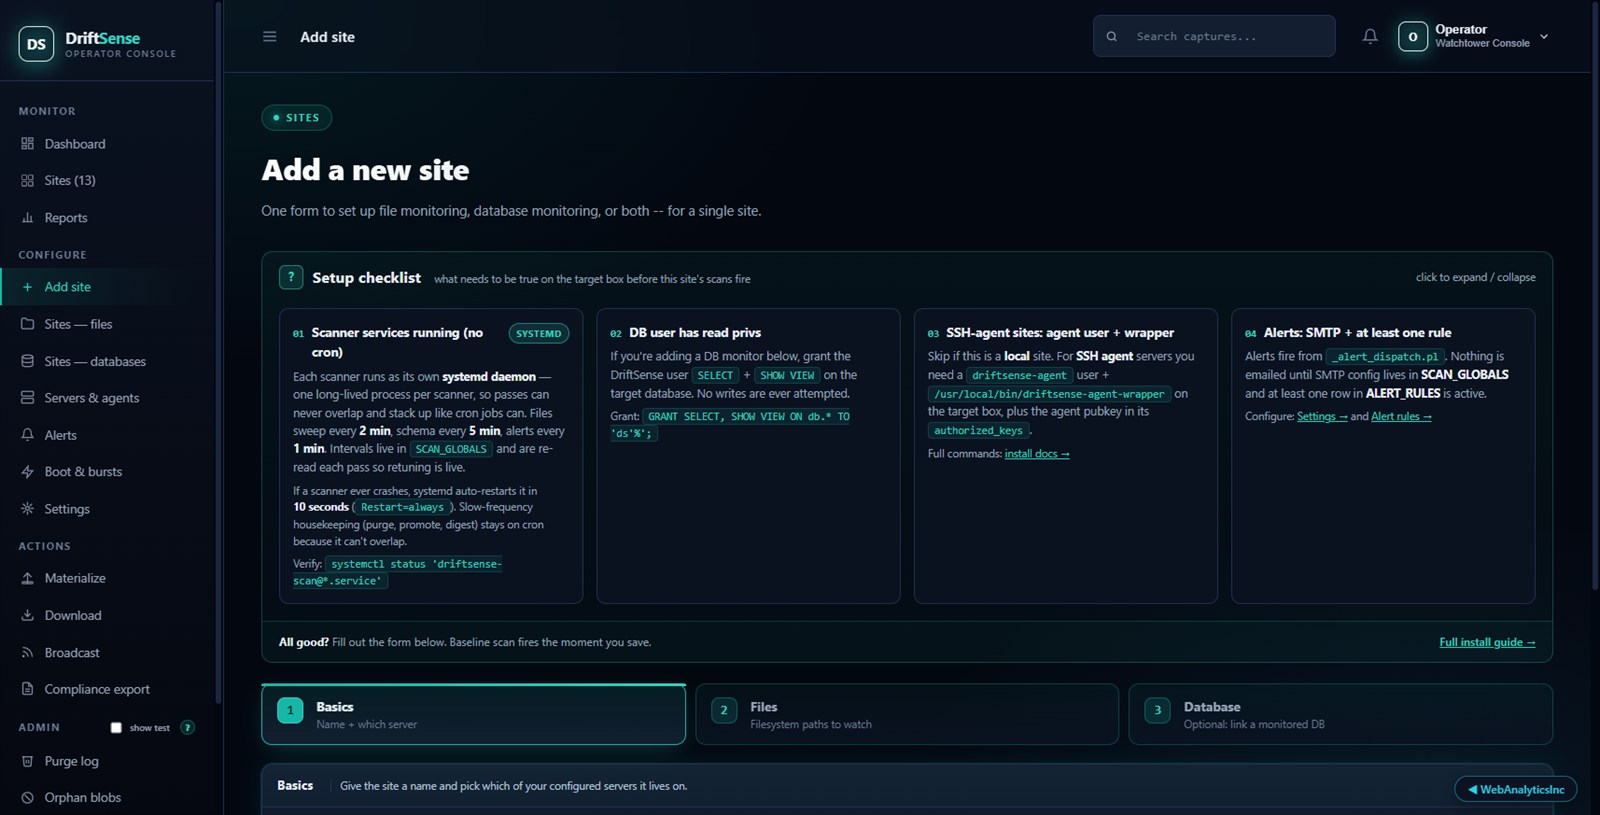Select the Basics step tab
This screenshot has width=1600, height=815.
pos(473,714)
